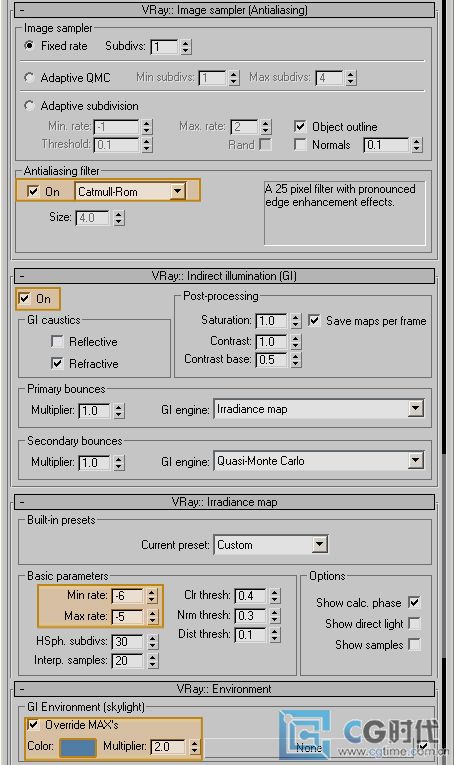This screenshot has width=454, height=765.
Task: Open the Catmull-Rom filter dropdown
Action: tap(130, 192)
